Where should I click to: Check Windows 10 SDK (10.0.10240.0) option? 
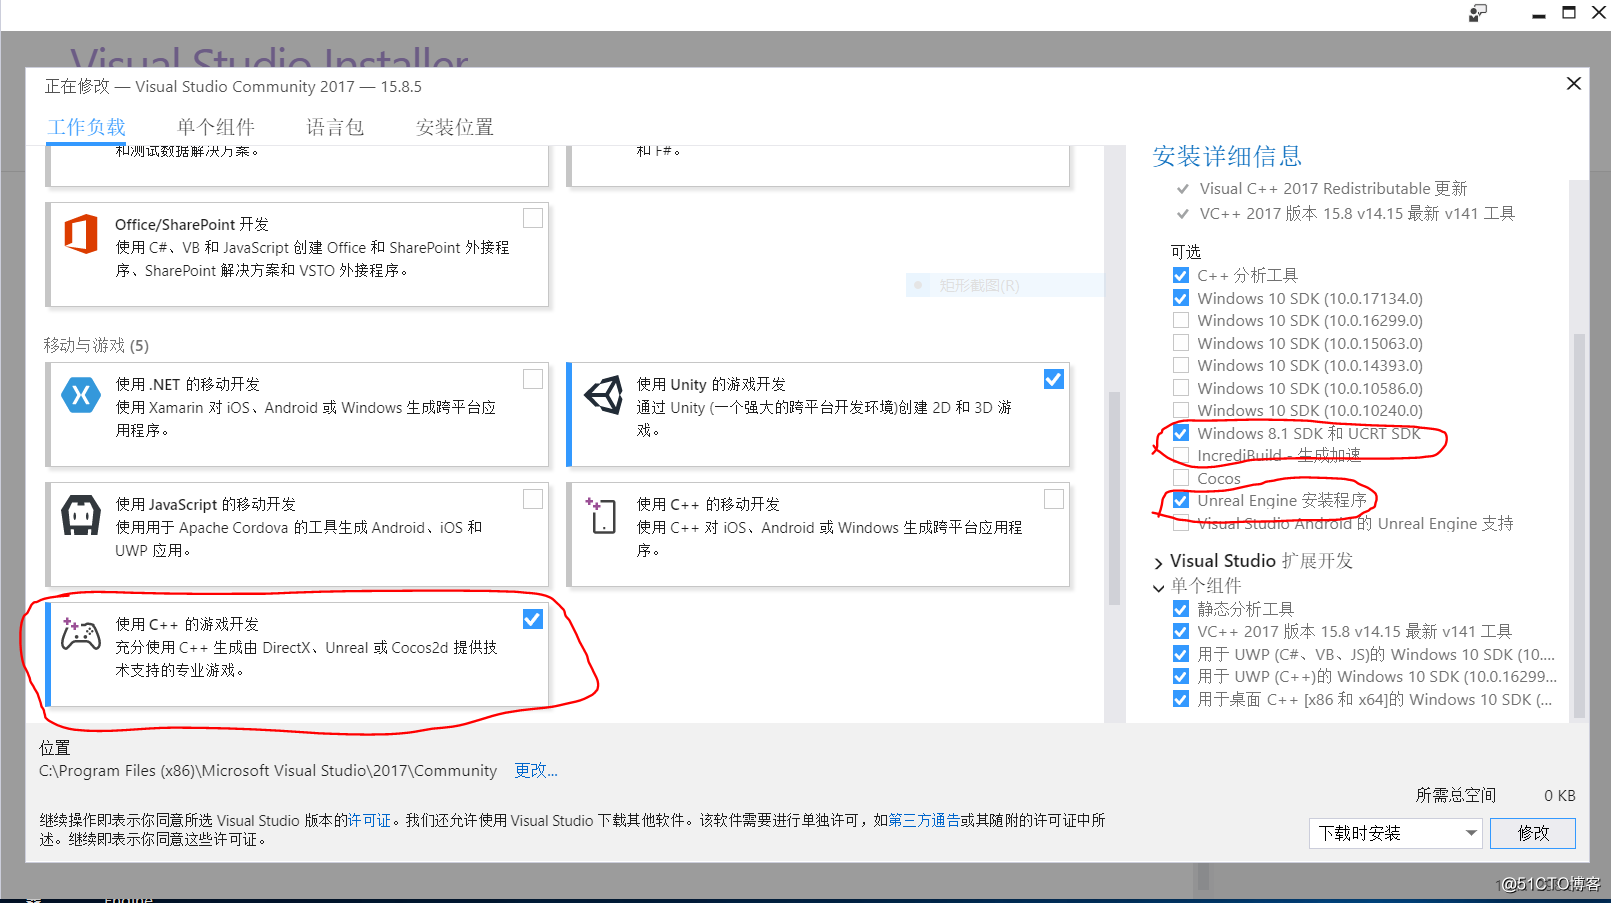click(x=1181, y=410)
